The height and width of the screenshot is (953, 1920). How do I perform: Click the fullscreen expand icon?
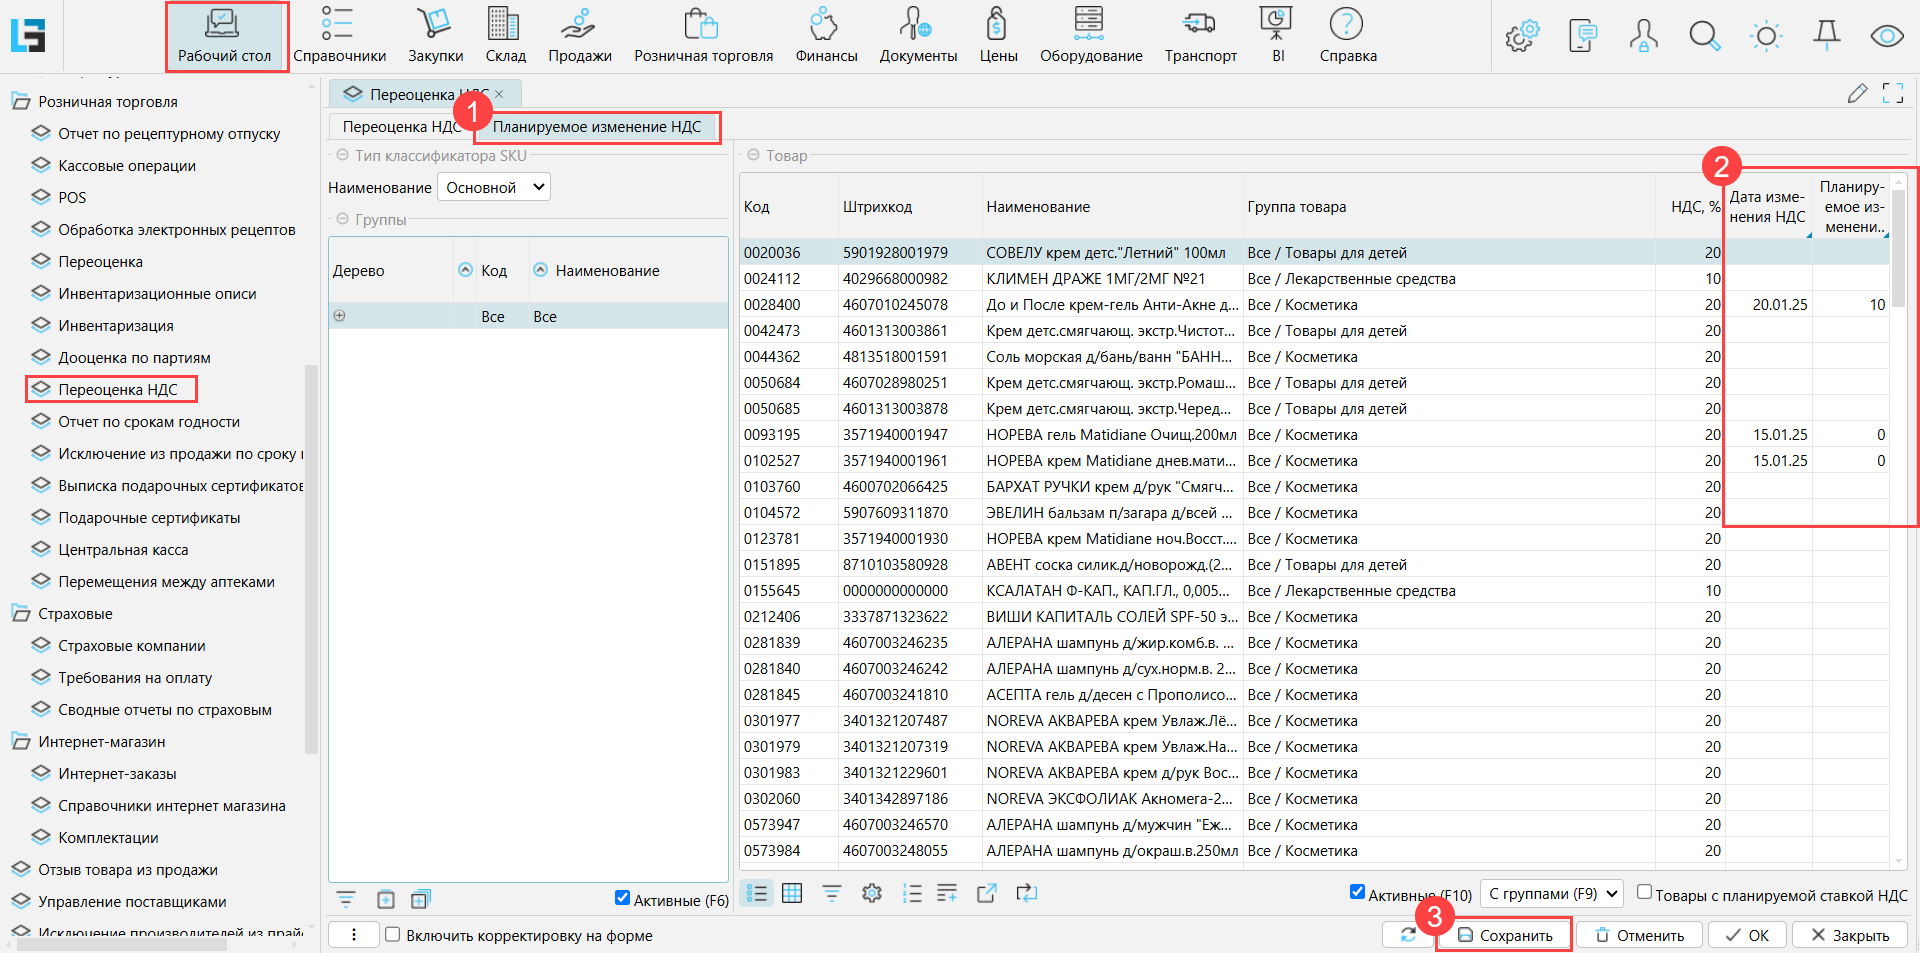1892,94
